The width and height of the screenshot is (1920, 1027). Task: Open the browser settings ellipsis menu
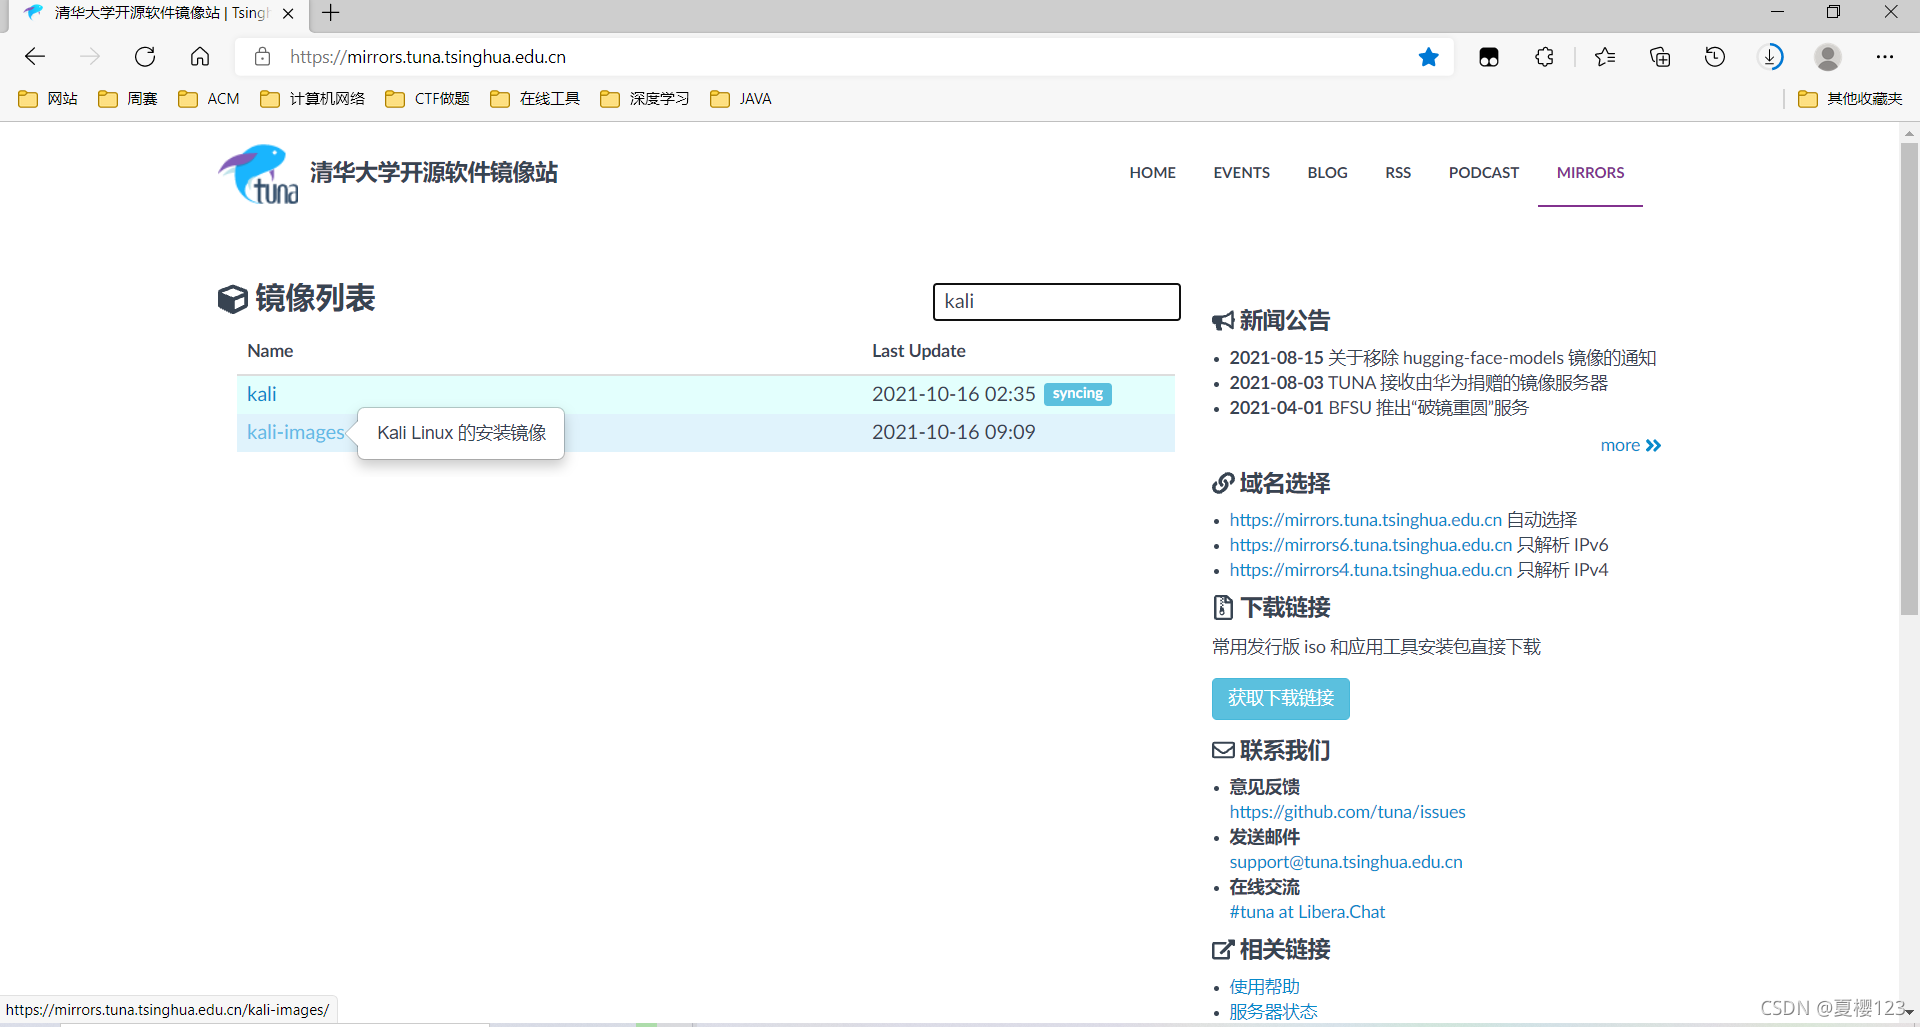(1885, 57)
